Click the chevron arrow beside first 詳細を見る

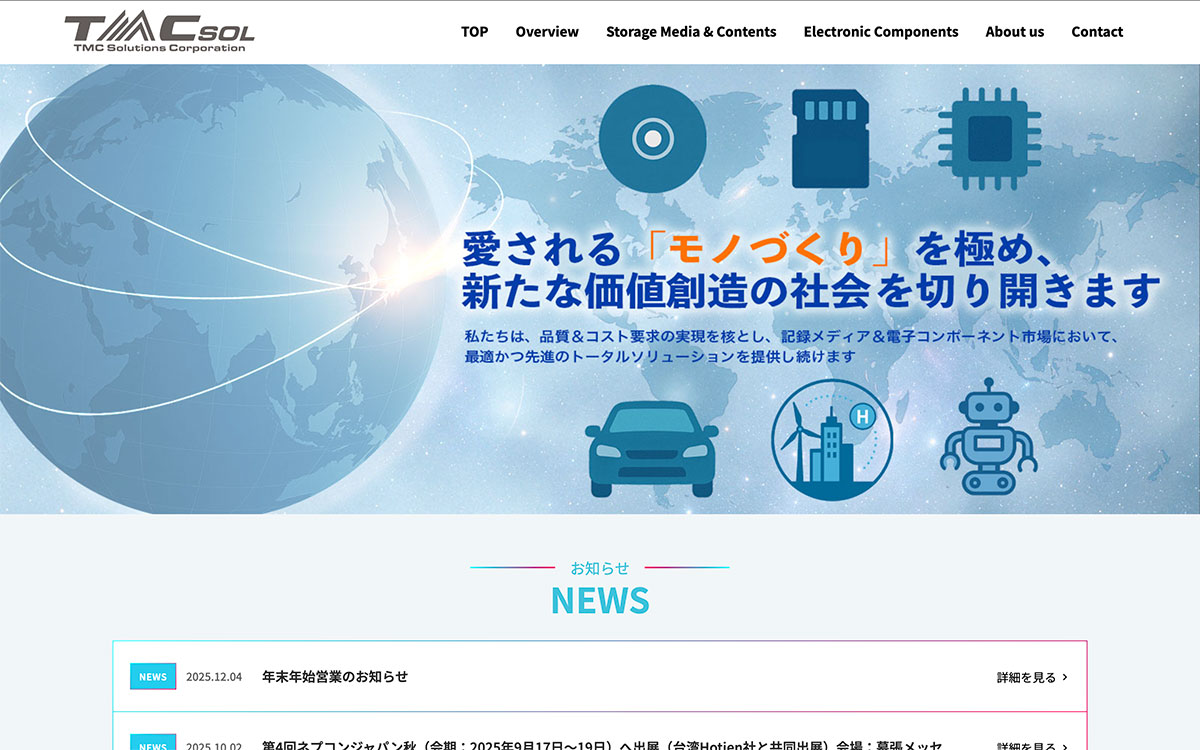tap(1065, 677)
